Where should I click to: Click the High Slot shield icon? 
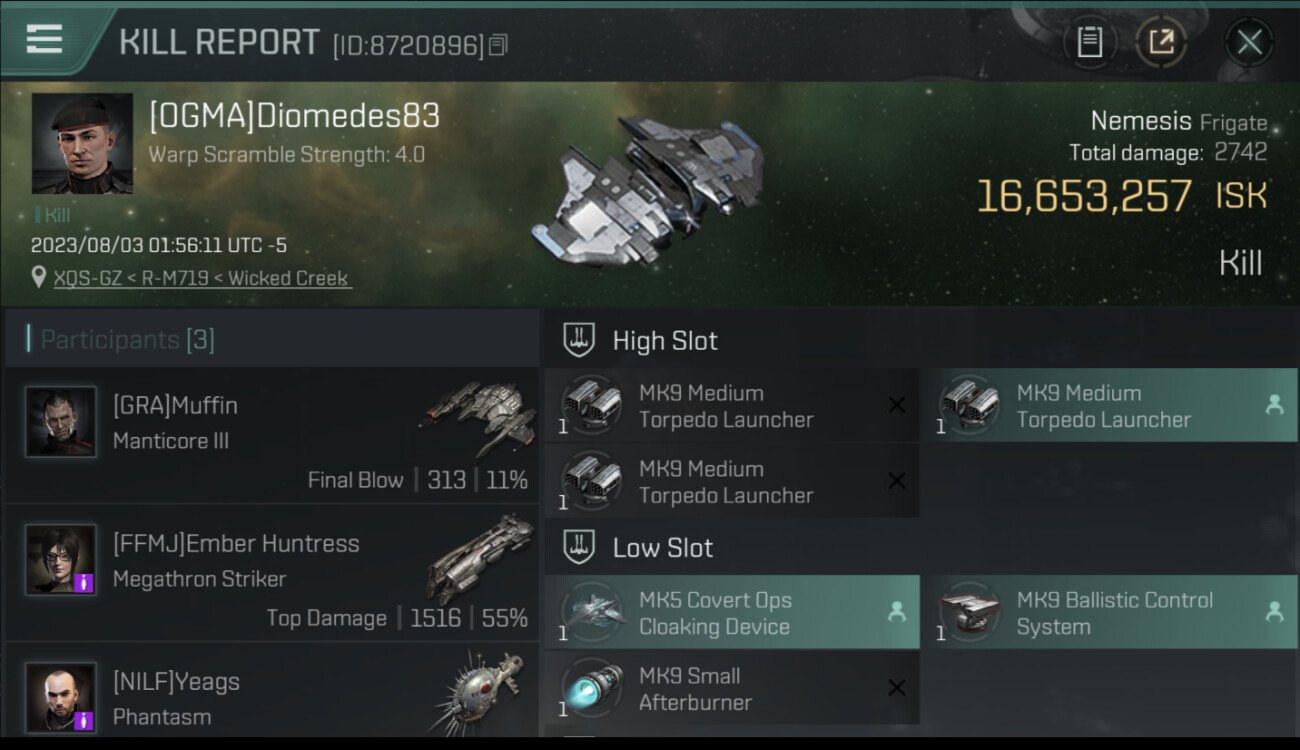579,340
